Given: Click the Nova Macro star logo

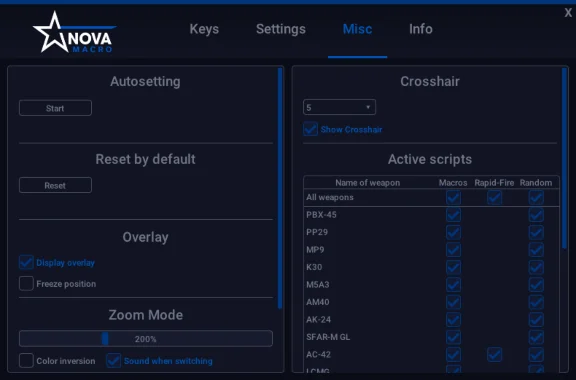Looking at the screenshot, I should coord(74,32).
